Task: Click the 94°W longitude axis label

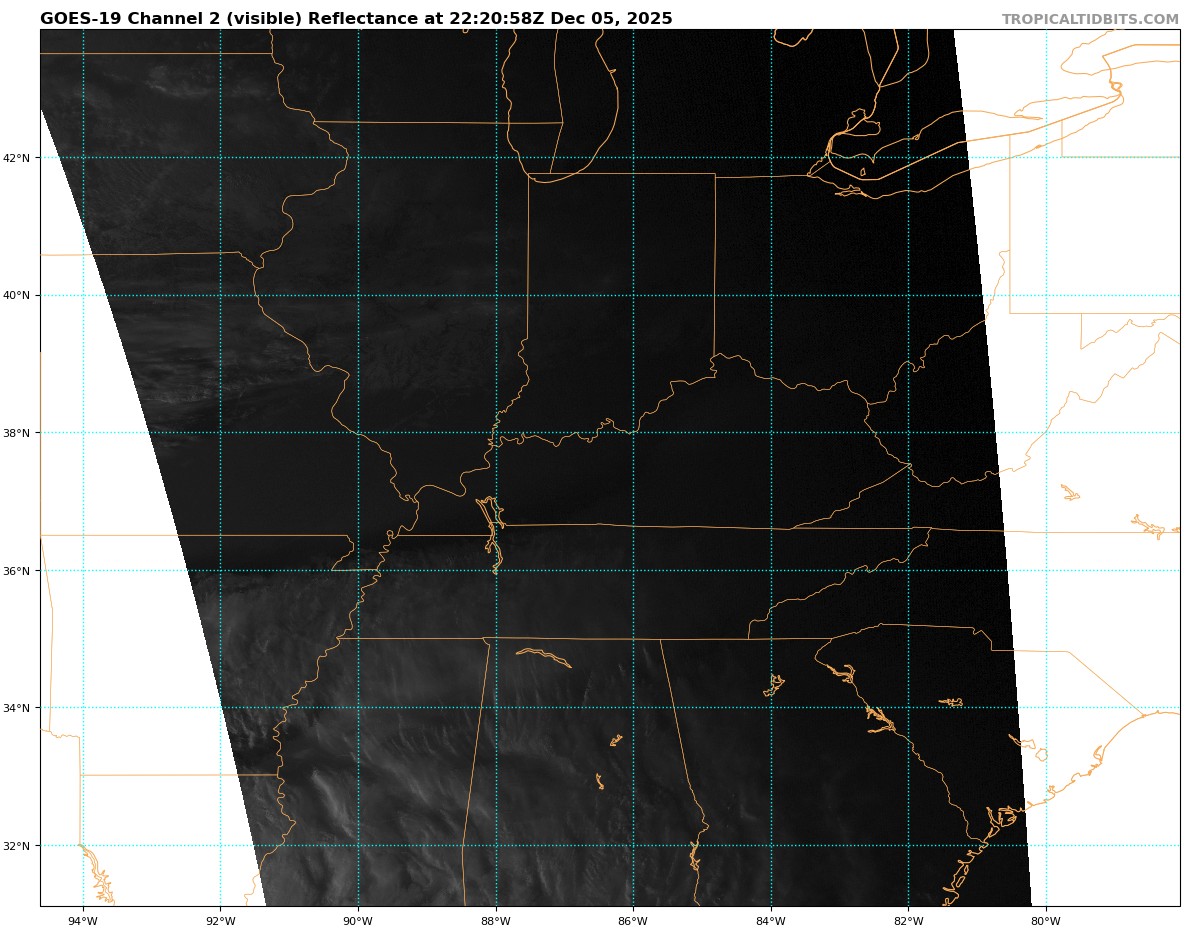Action: pyautogui.click(x=83, y=921)
